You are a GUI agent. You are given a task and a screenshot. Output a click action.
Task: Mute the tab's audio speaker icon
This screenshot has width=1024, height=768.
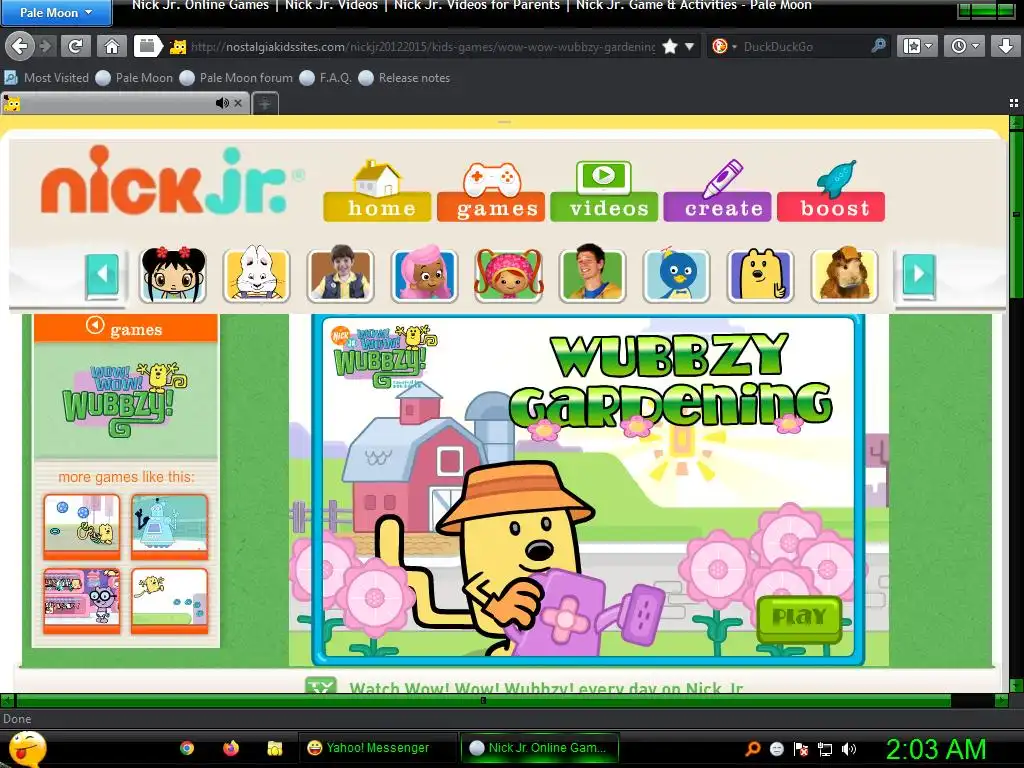click(222, 103)
